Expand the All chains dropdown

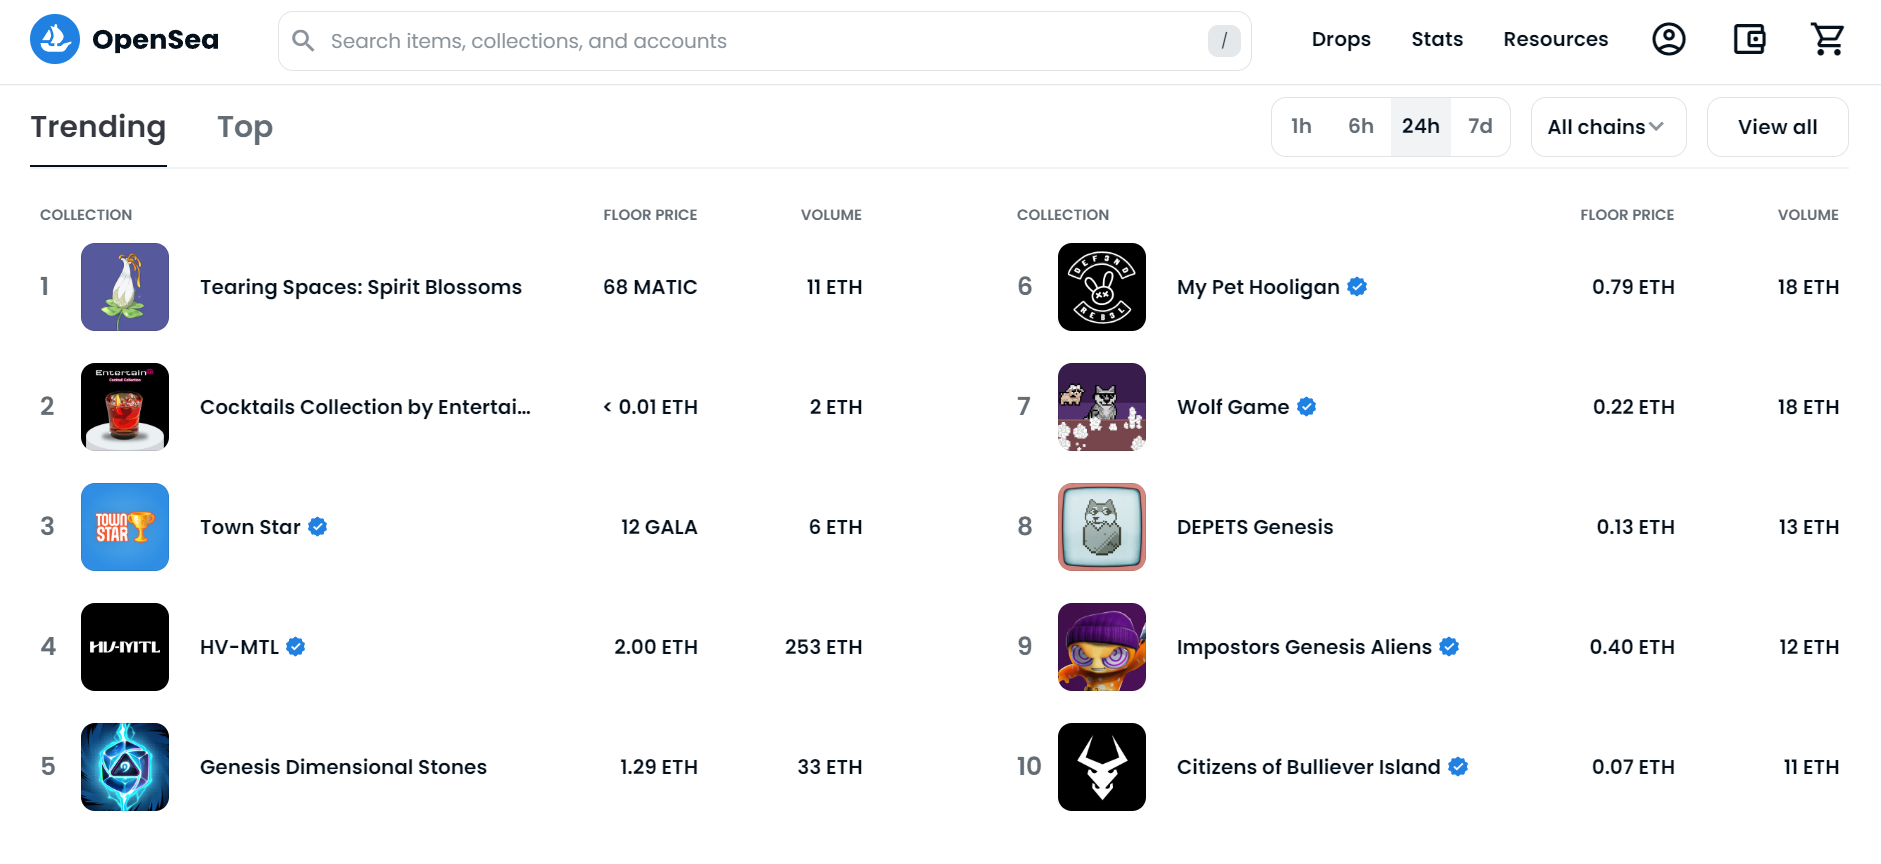click(1608, 127)
